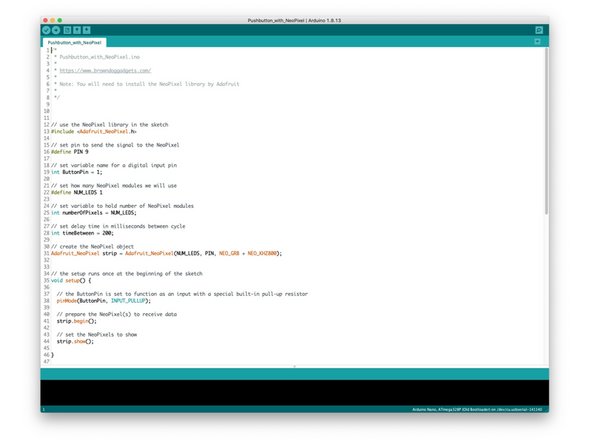Click 'int numberOfPixels = NUM_LEDS;' line
The width and height of the screenshot is (592, 444).
click(94, 213)
